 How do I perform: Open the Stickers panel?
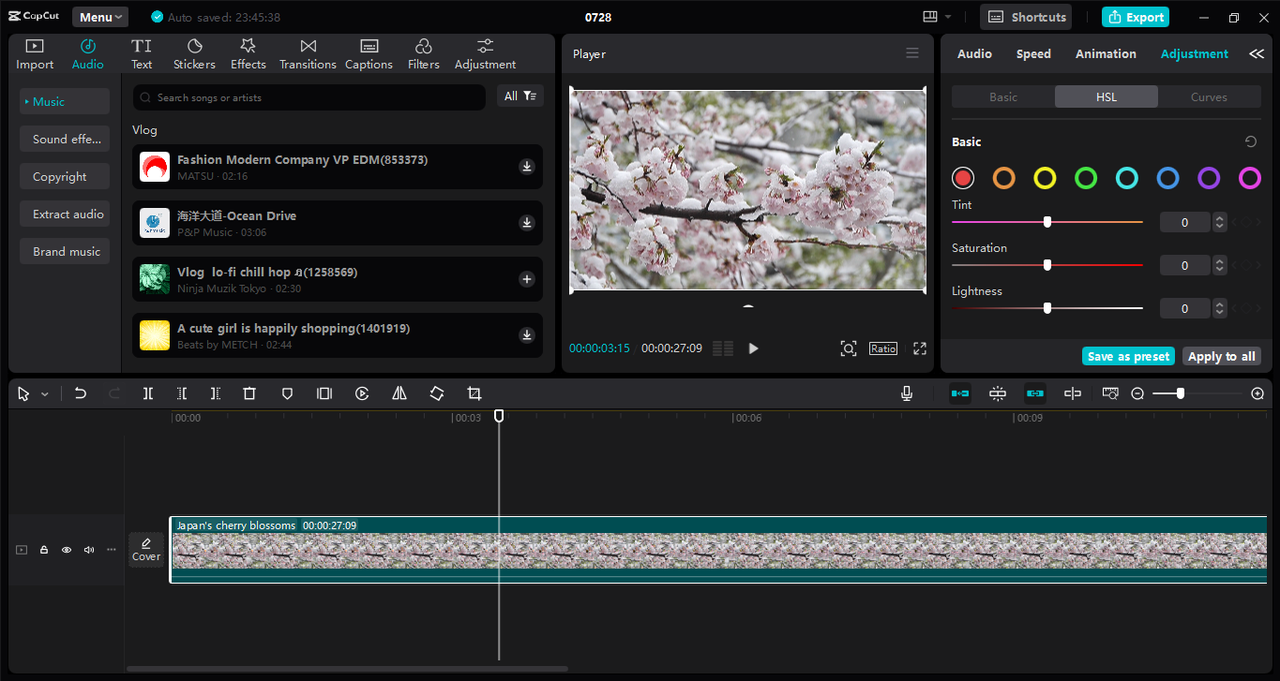tap(194, 54)
